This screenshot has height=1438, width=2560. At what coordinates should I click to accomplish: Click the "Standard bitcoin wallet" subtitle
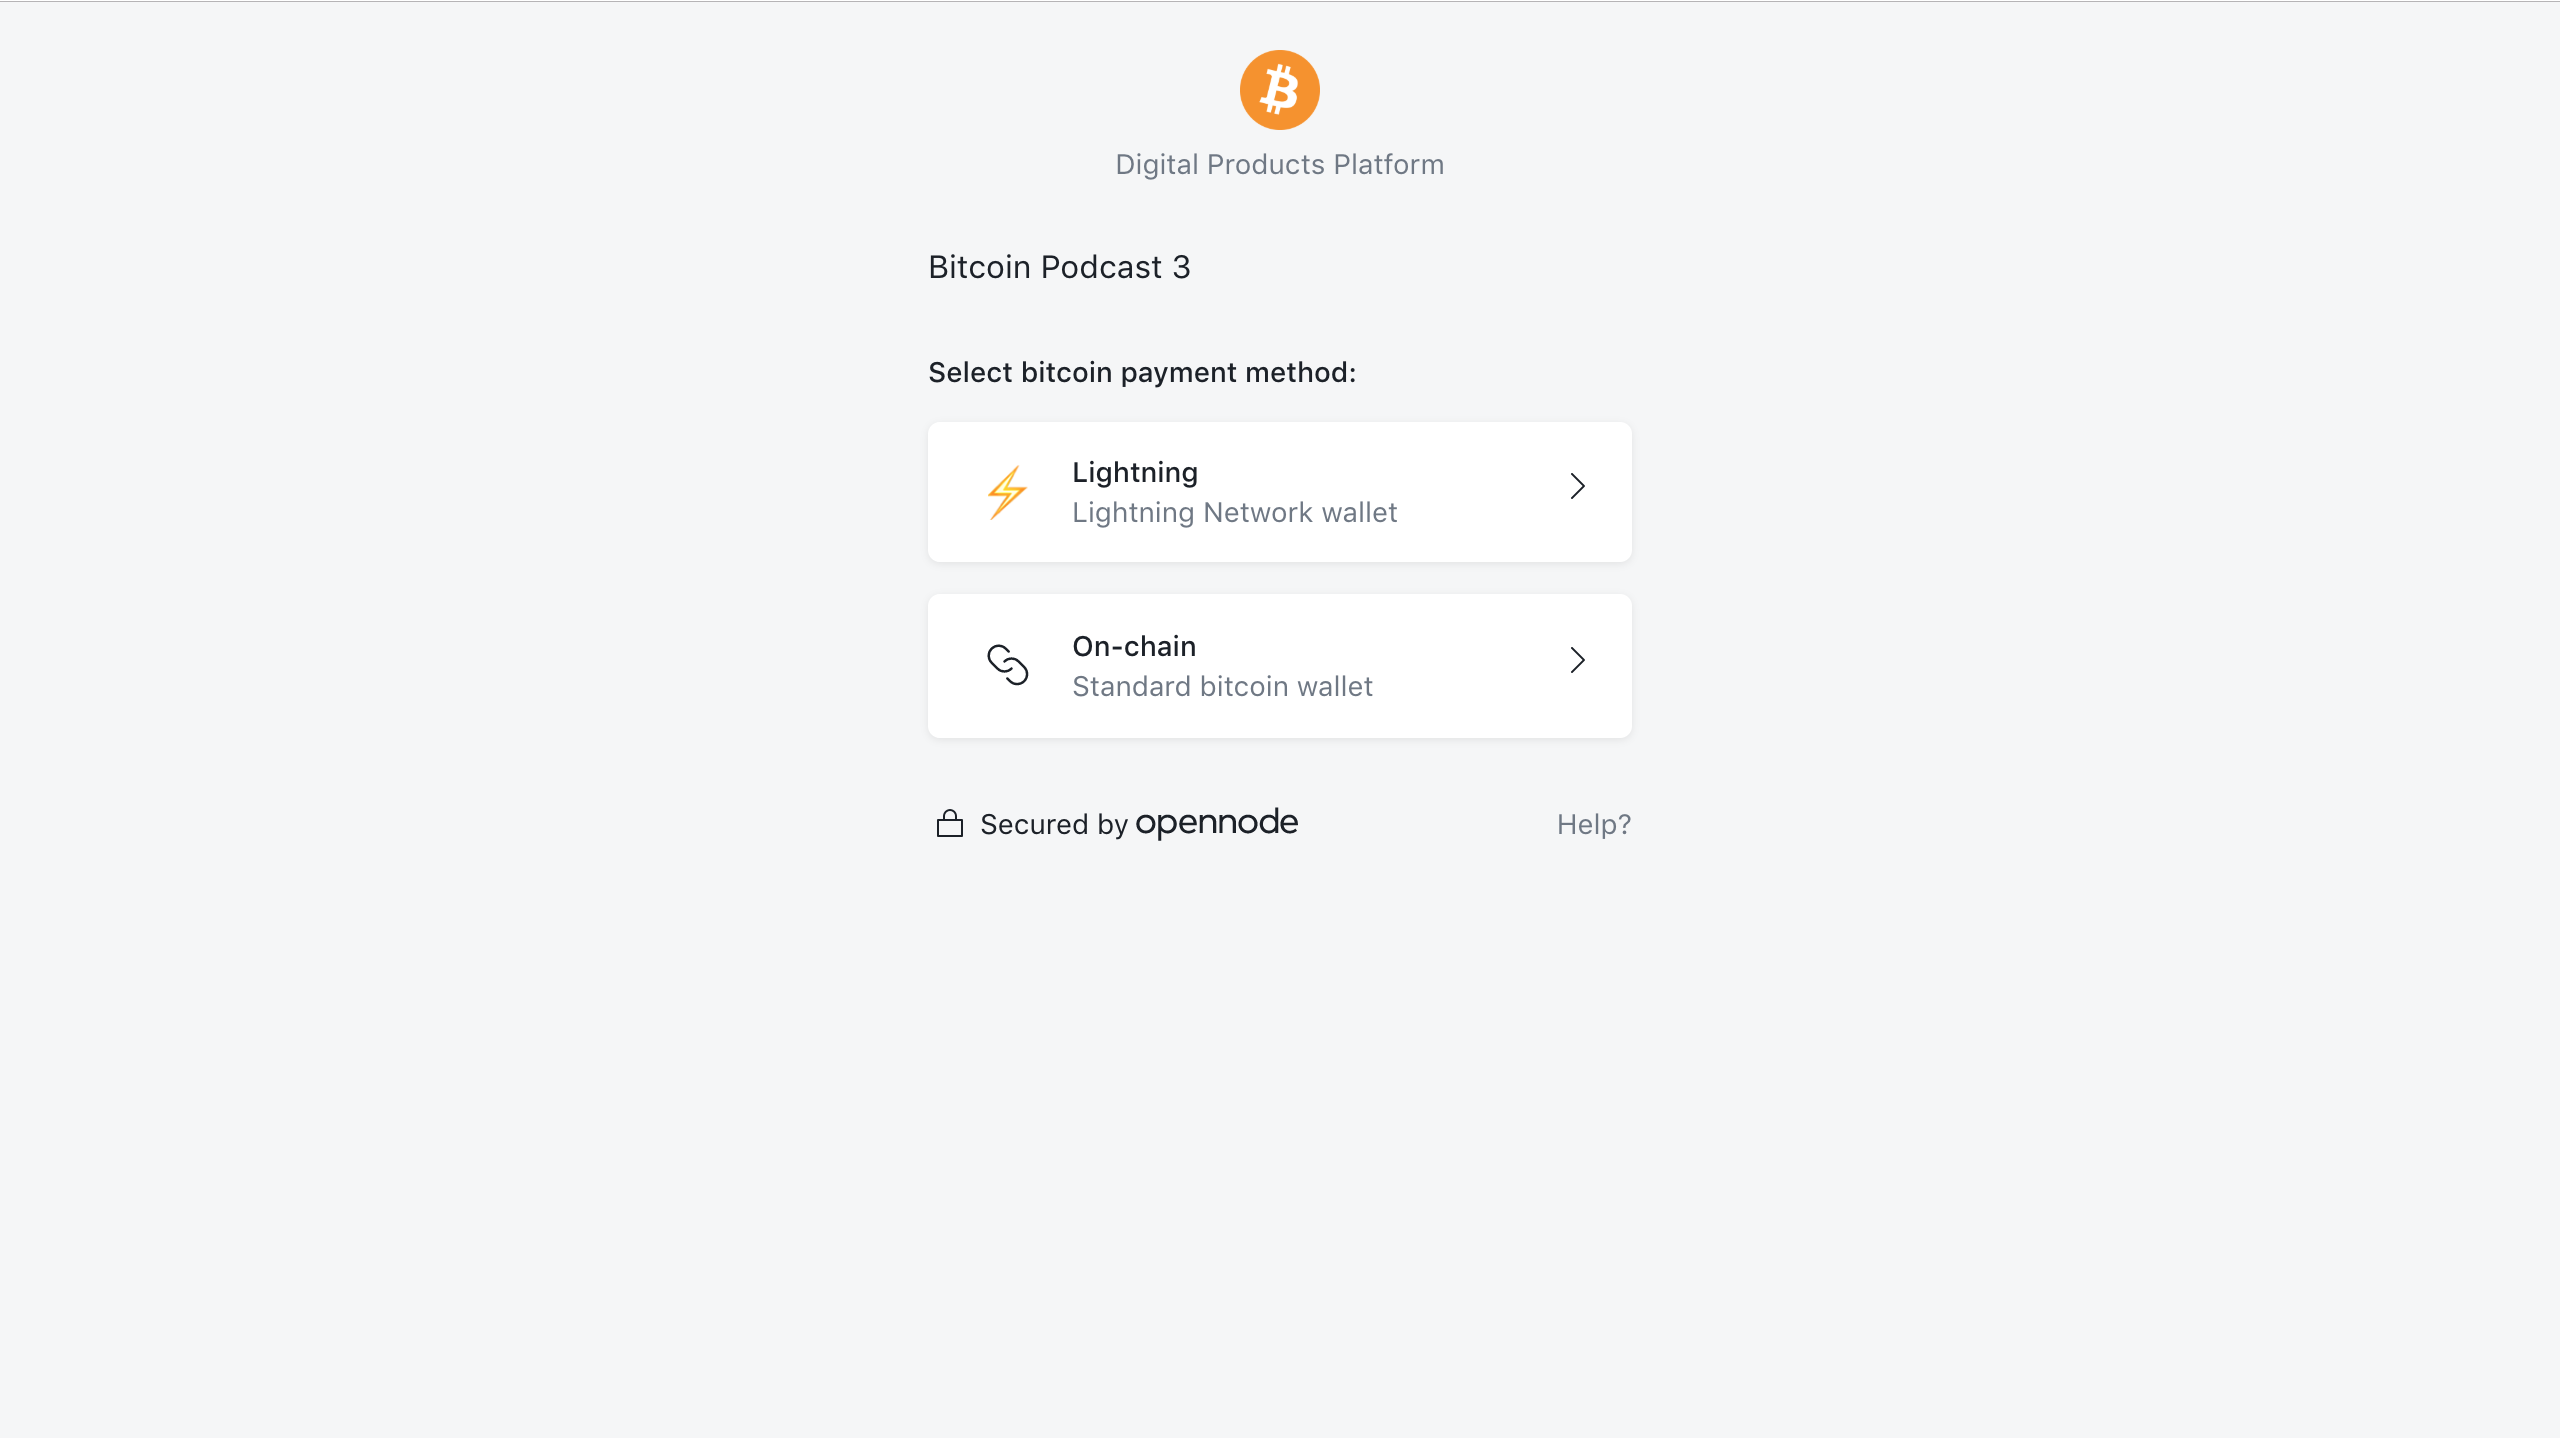[1222, 687]
